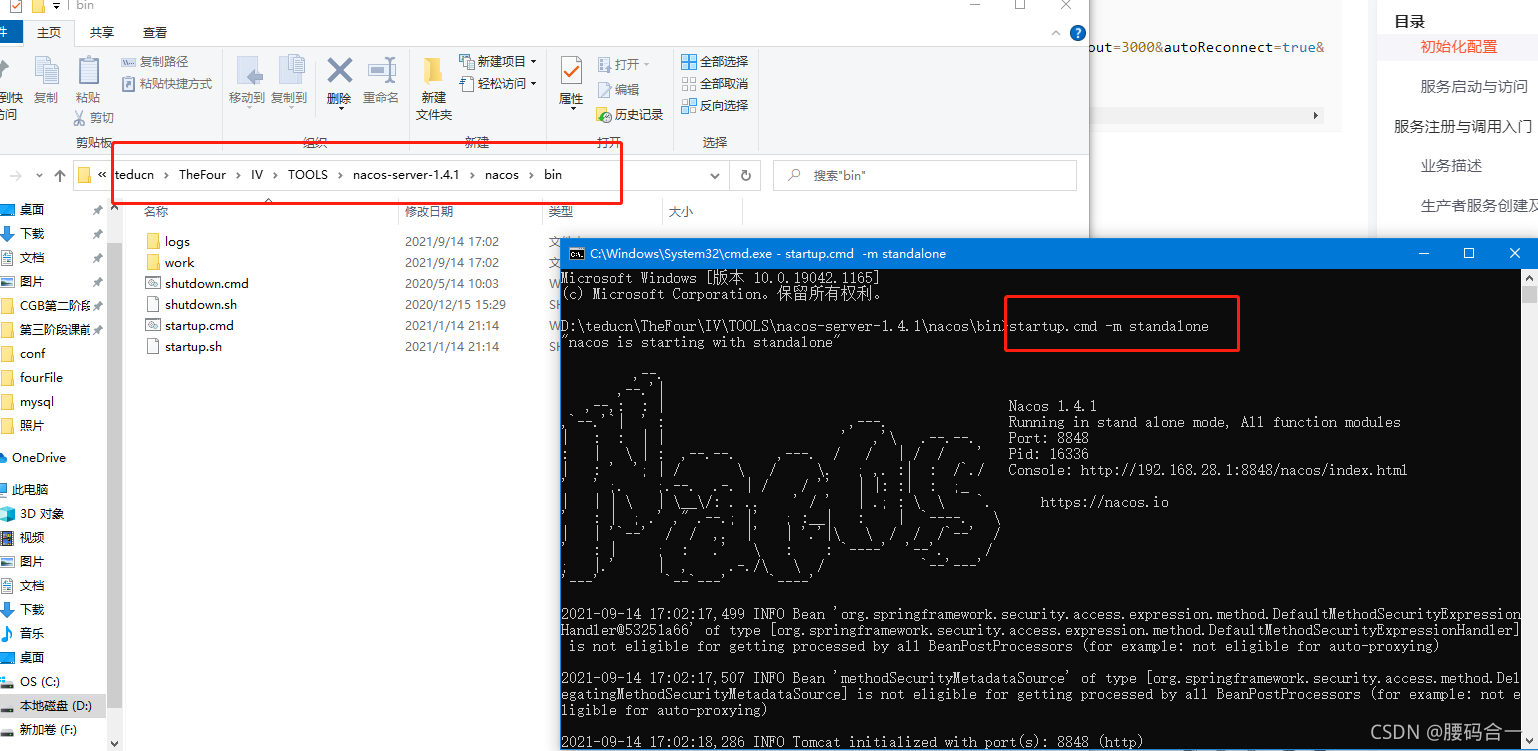Open the conf folder in sidebar

coord(33,354)
